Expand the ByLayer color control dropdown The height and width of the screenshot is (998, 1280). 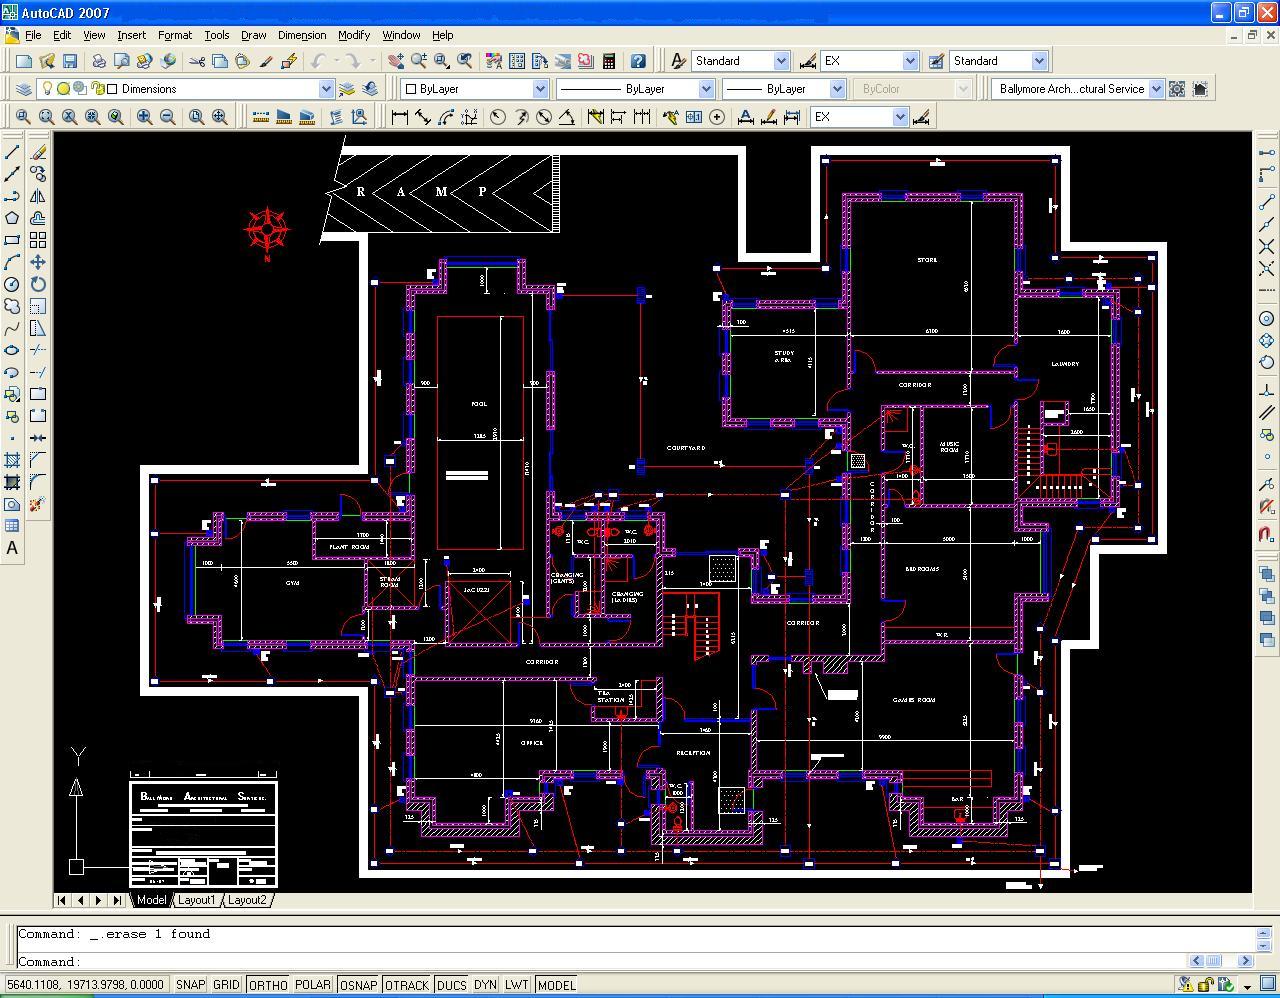click(540, 89)
